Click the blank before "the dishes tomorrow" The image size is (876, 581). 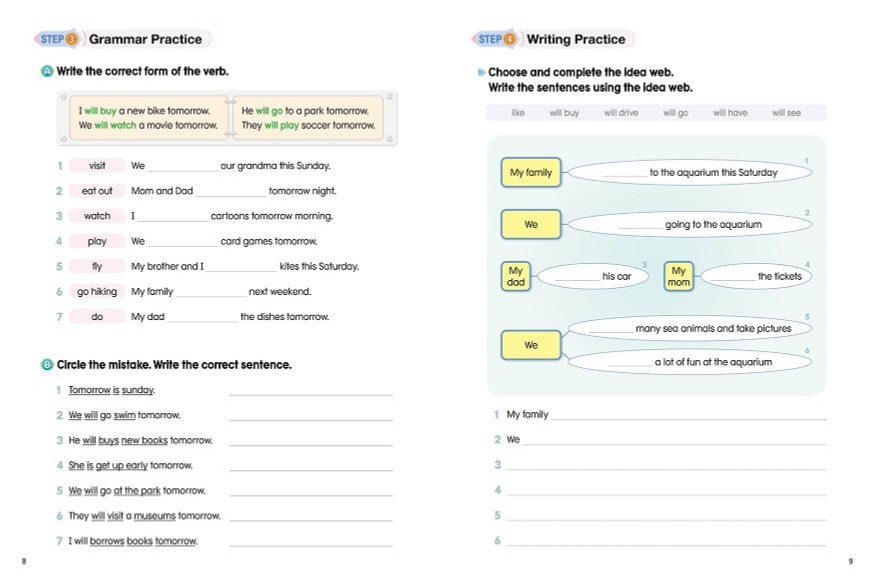[202, 318]
